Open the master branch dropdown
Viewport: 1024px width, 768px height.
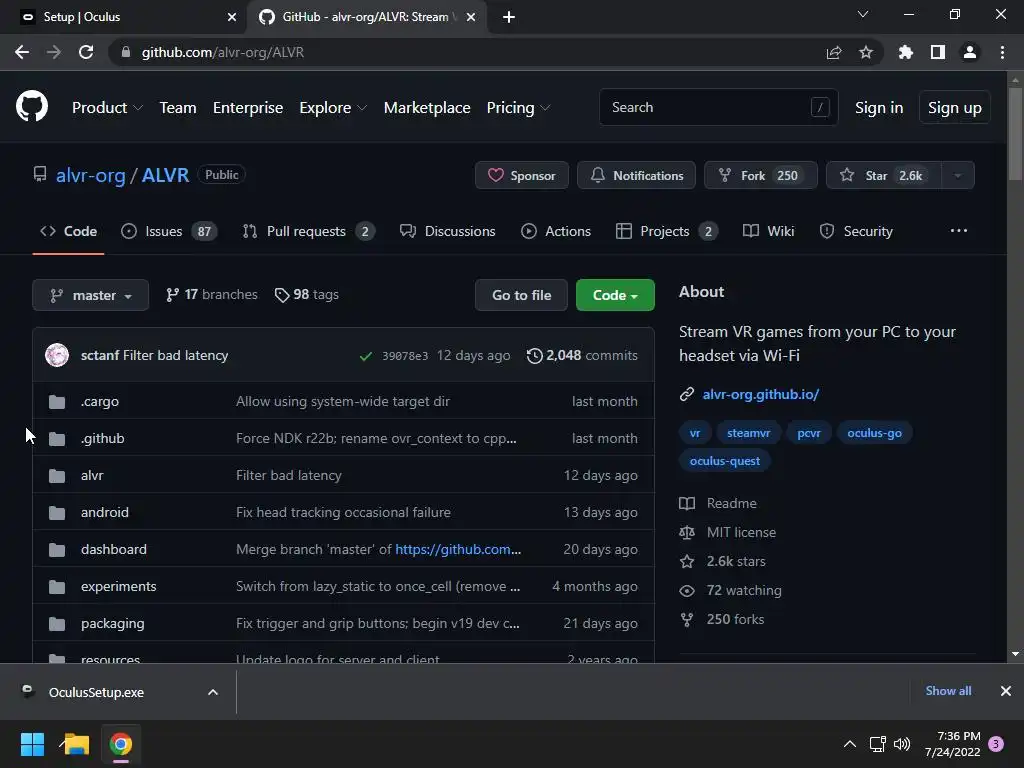pyautogui.click(x=90, y=295)
